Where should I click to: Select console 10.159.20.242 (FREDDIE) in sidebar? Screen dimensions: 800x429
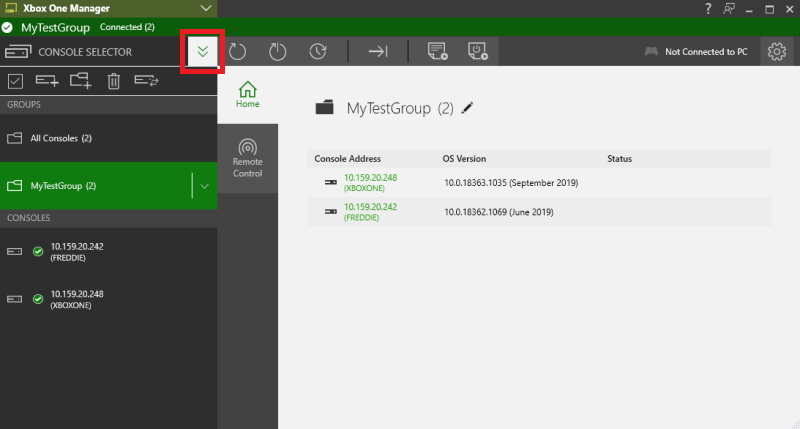109,252
